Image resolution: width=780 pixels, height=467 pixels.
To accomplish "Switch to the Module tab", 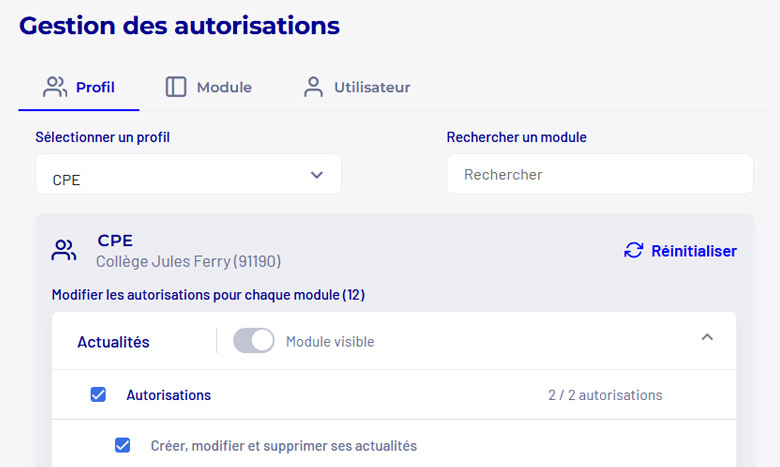I will (x=209, y=87).
